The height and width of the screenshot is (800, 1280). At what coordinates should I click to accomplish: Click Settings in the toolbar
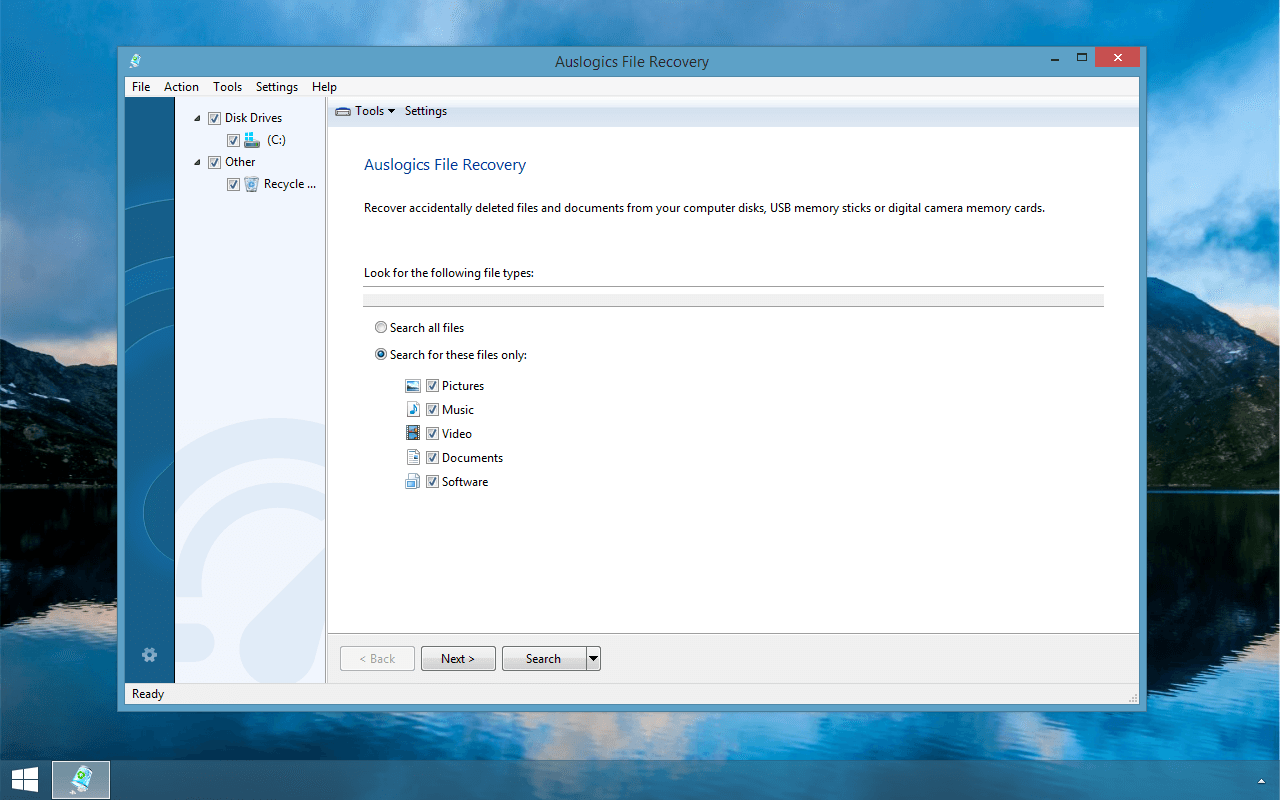tap(426, 111)
